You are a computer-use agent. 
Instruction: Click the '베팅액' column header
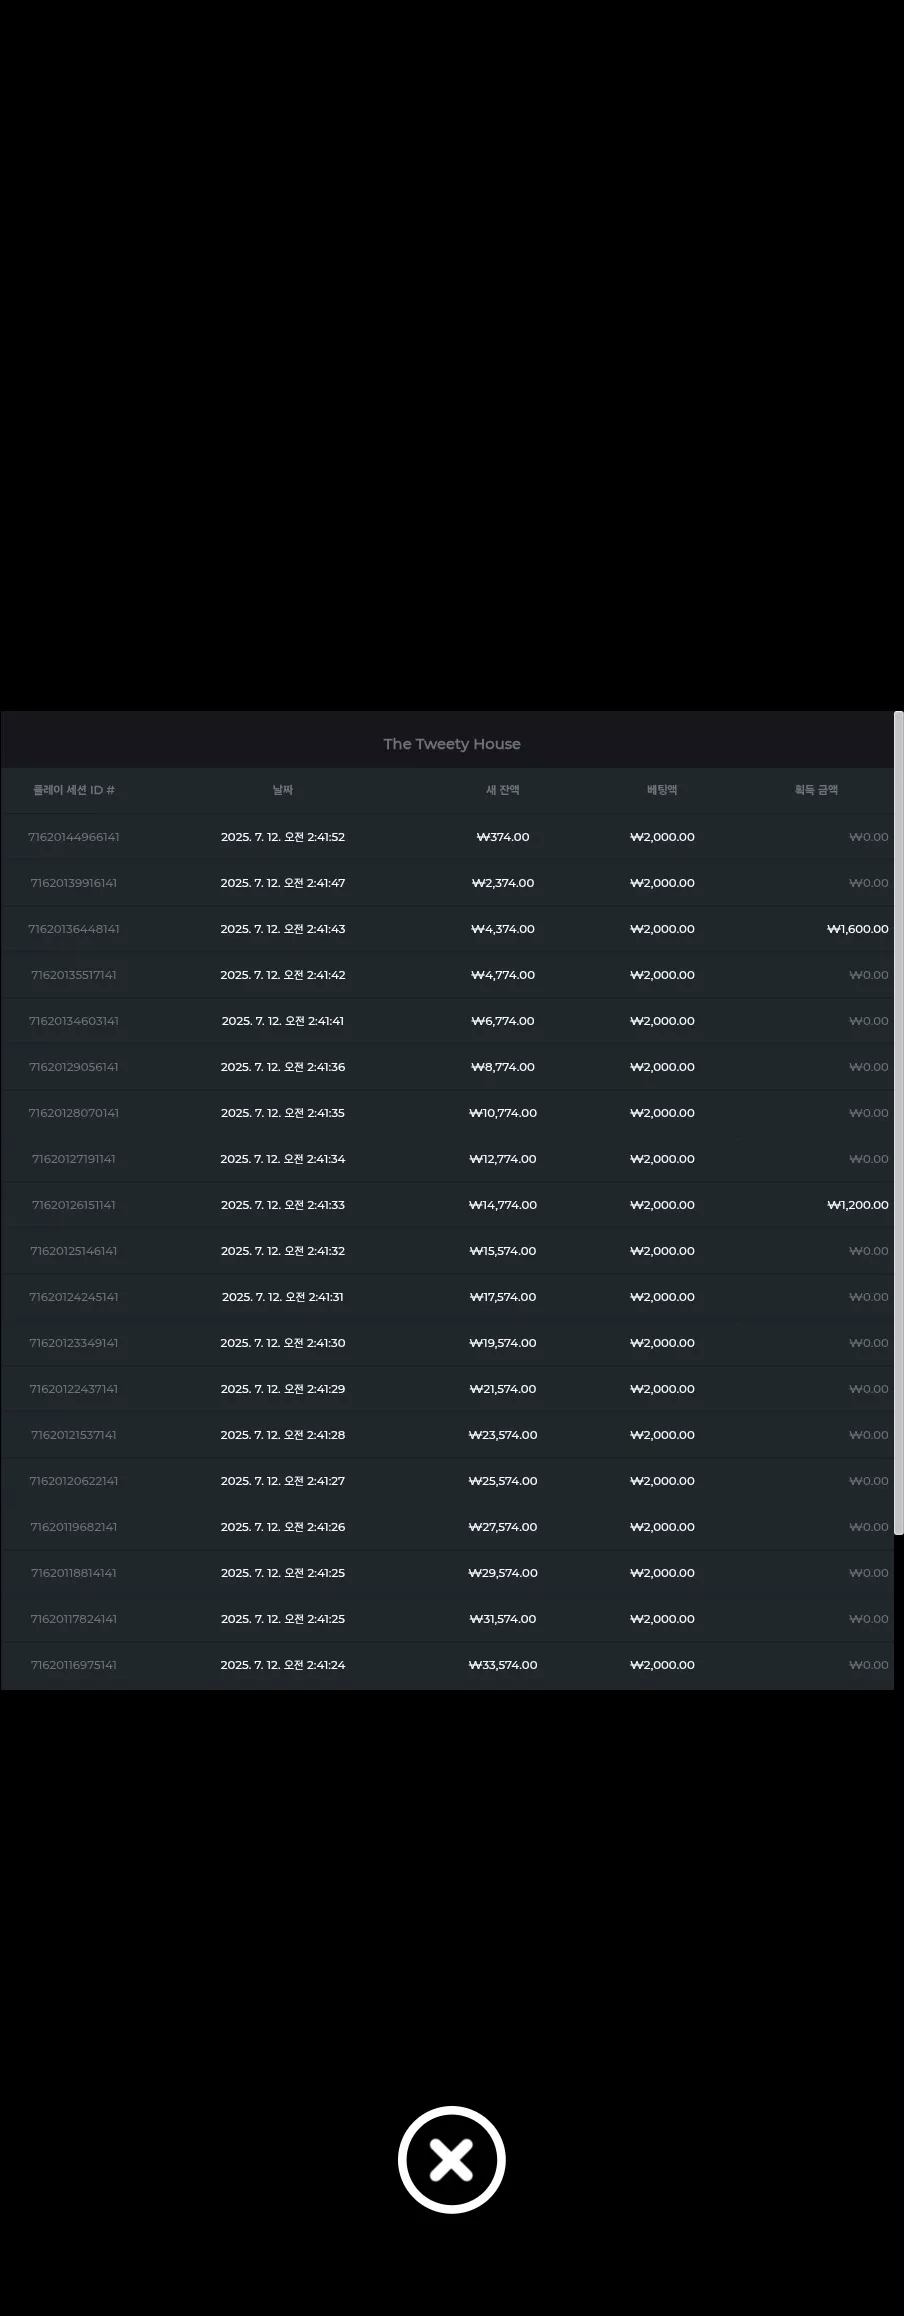point(662,790)
